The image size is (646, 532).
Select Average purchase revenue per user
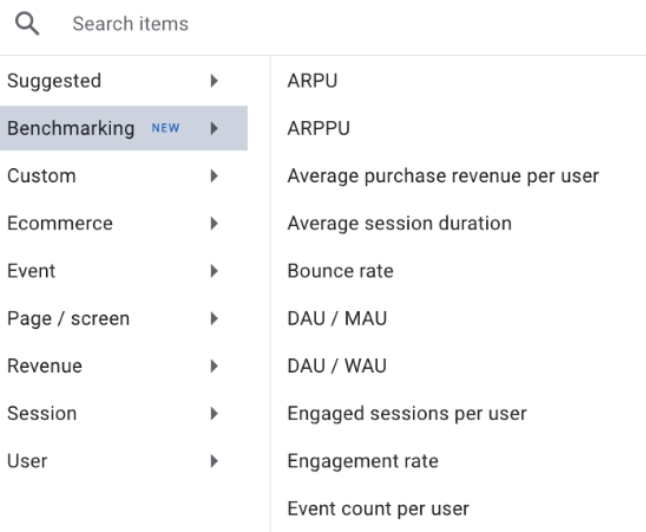(443, 176)
